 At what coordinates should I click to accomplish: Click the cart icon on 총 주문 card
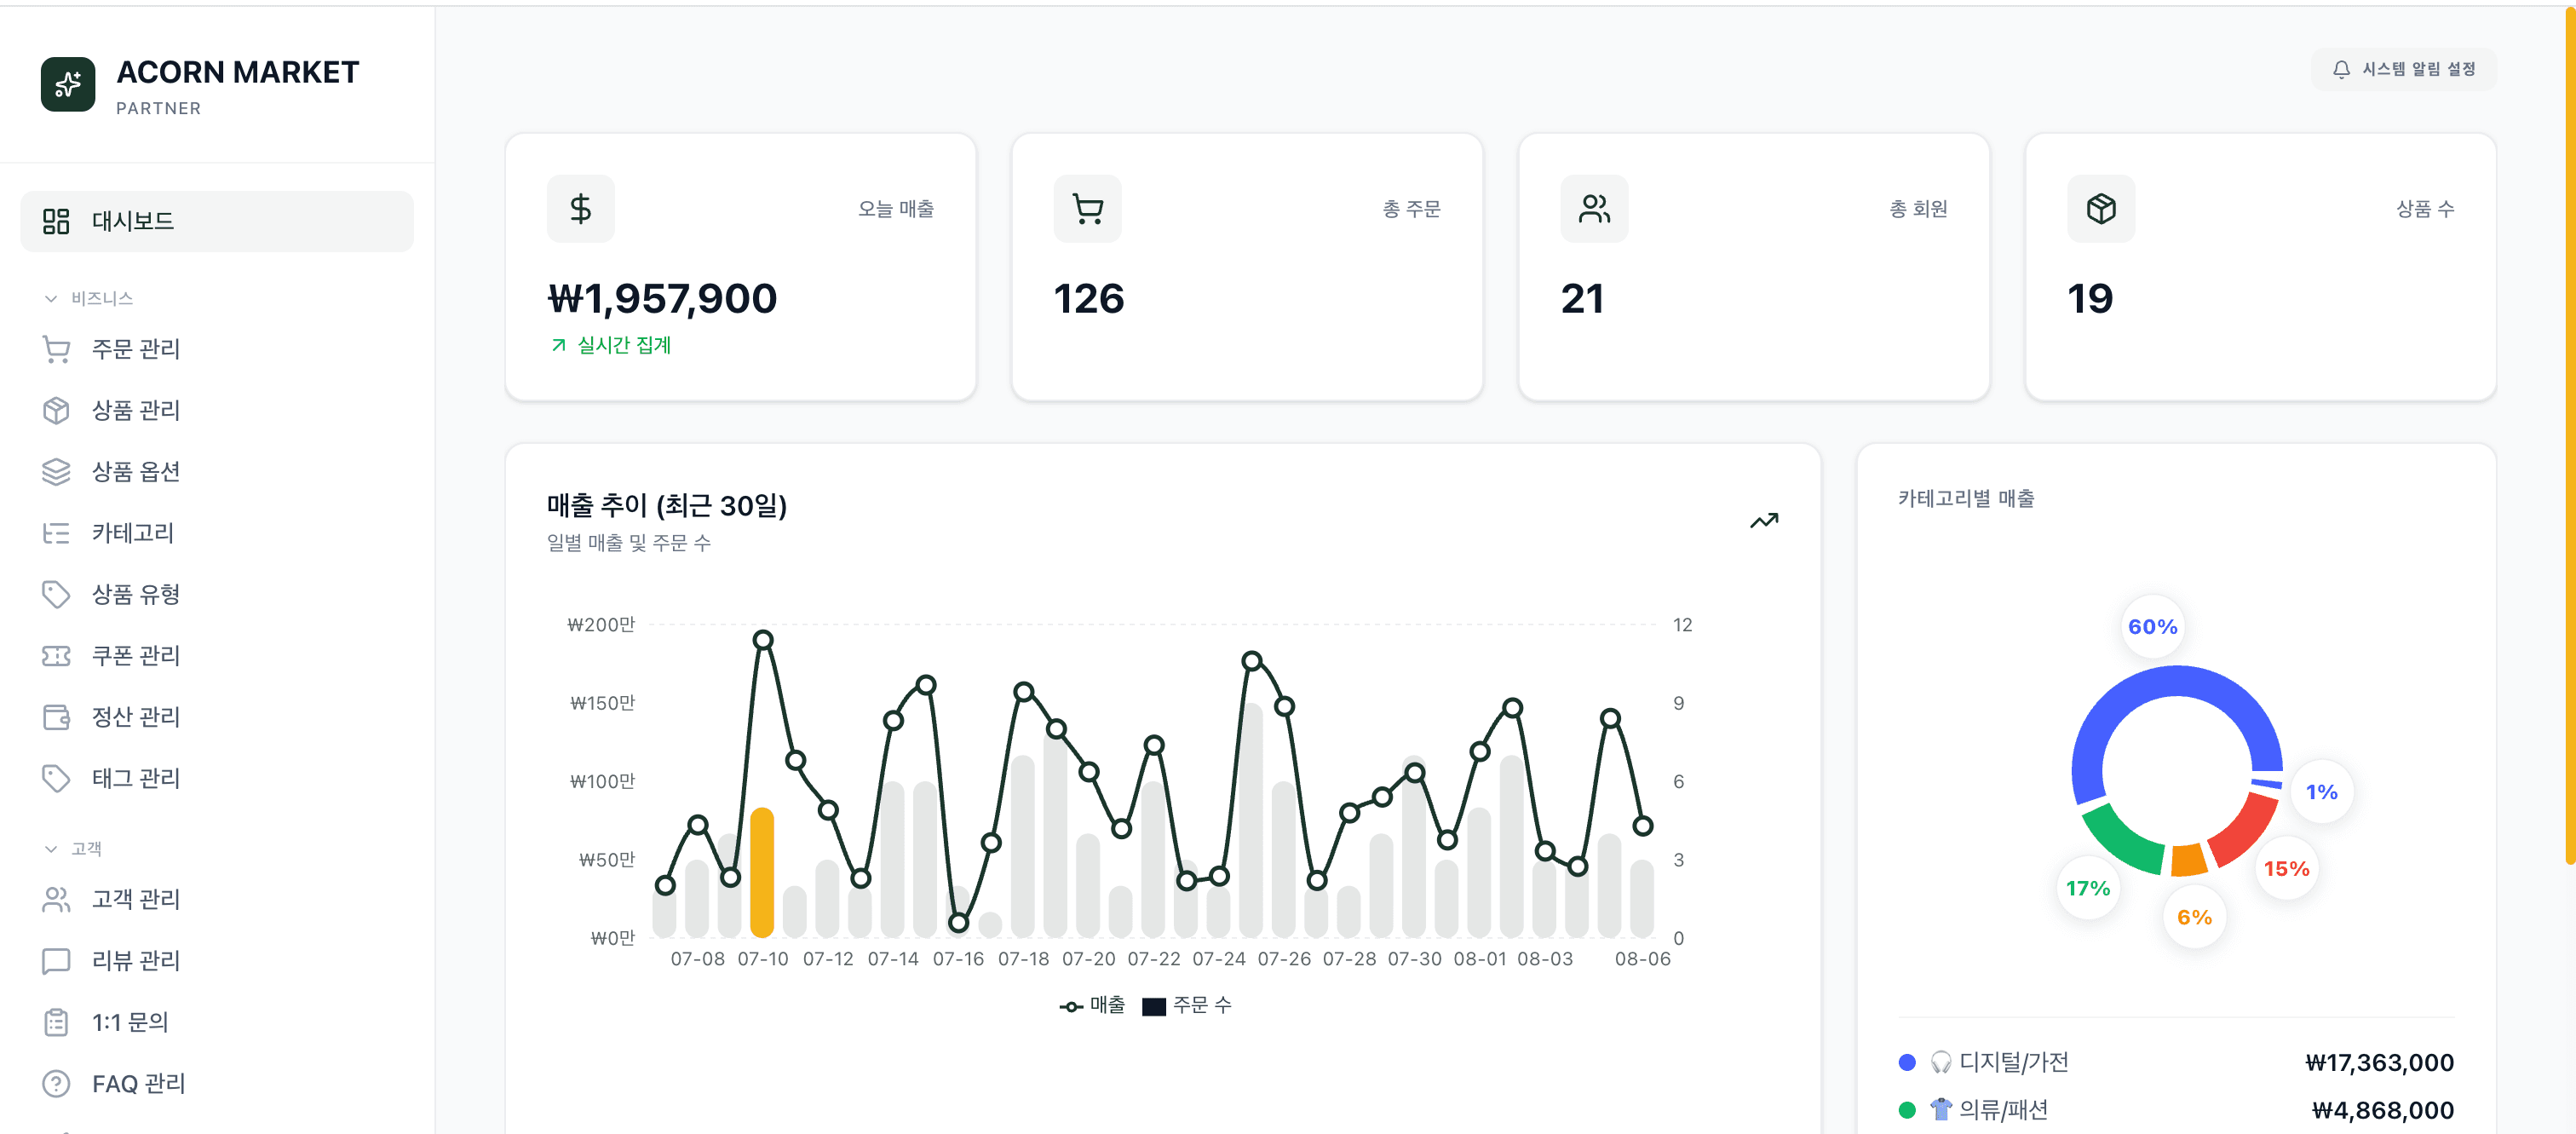(1087, 208)
